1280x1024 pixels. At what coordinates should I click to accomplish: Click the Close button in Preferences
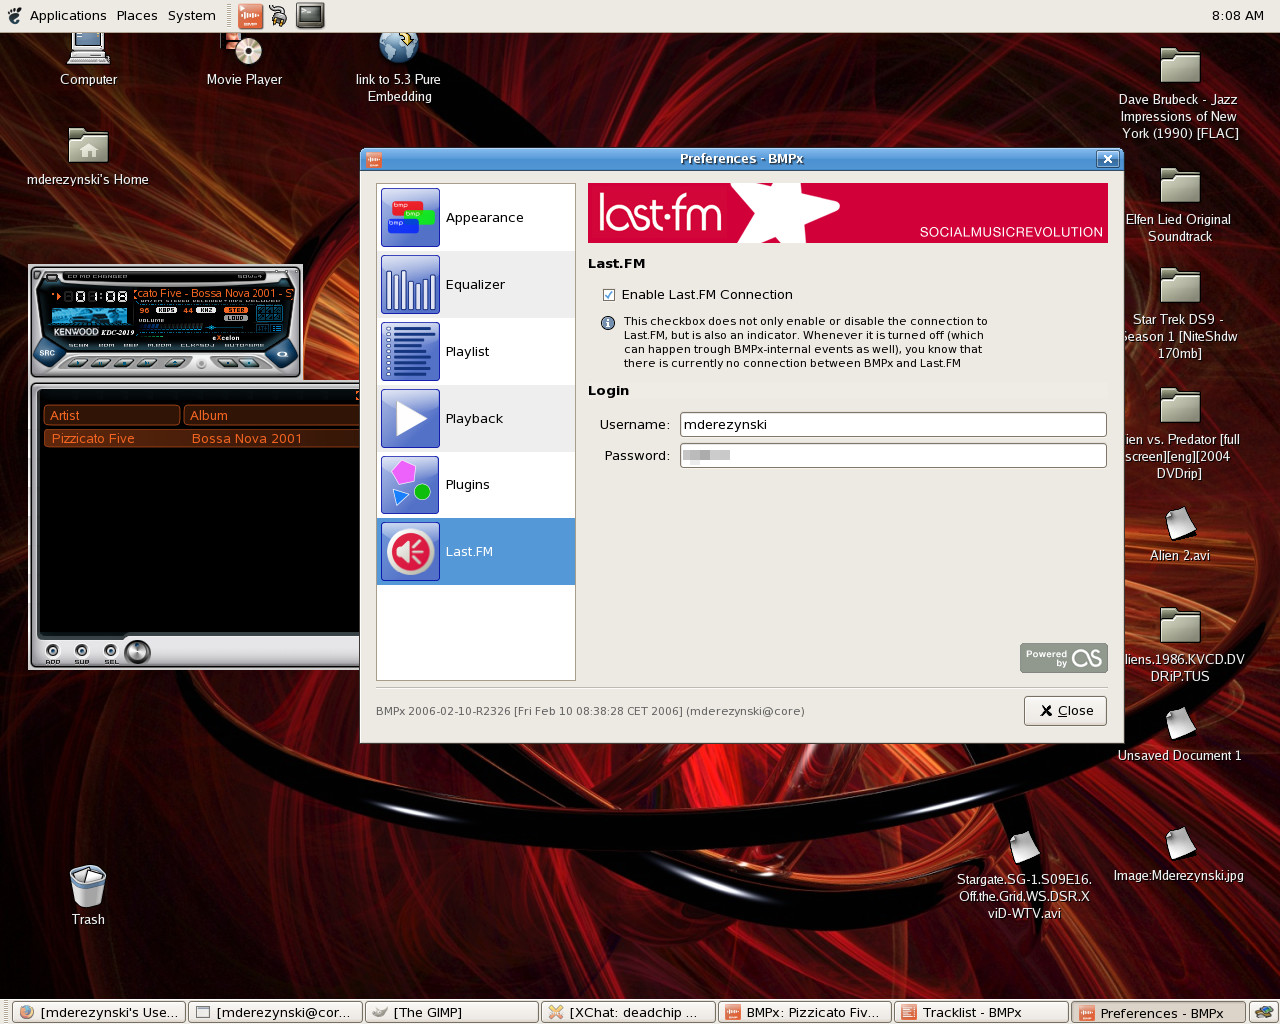point(1065,711)
